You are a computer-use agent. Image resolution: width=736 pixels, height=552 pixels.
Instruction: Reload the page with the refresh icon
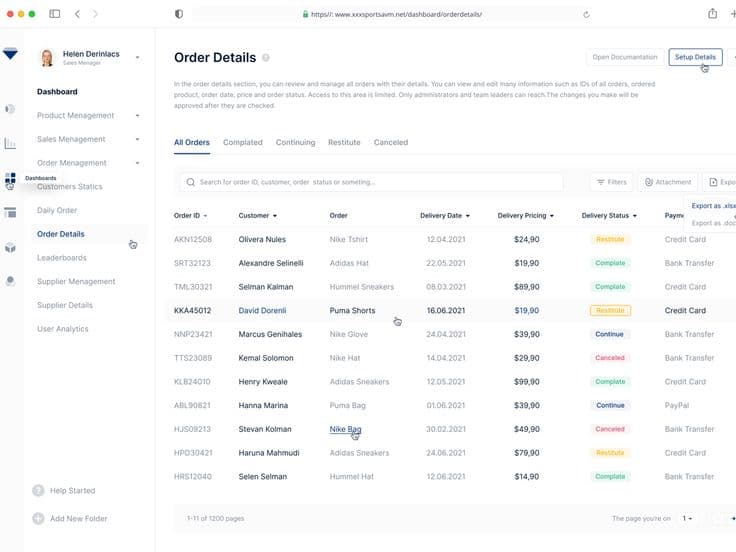(x=586, y=15)
